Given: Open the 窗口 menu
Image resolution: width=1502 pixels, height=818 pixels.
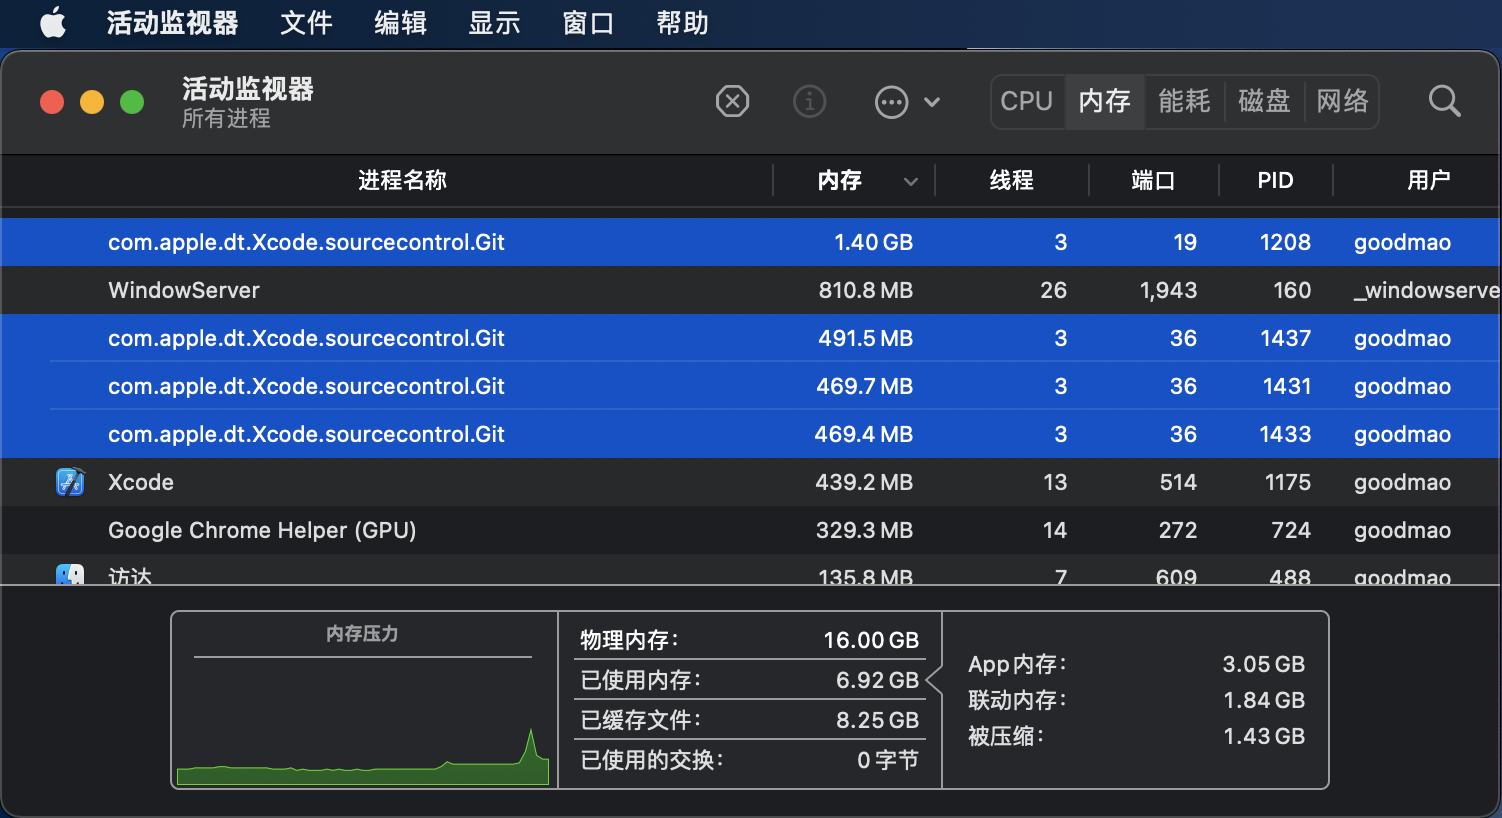Looking at the screenshot, I should 588,23.
